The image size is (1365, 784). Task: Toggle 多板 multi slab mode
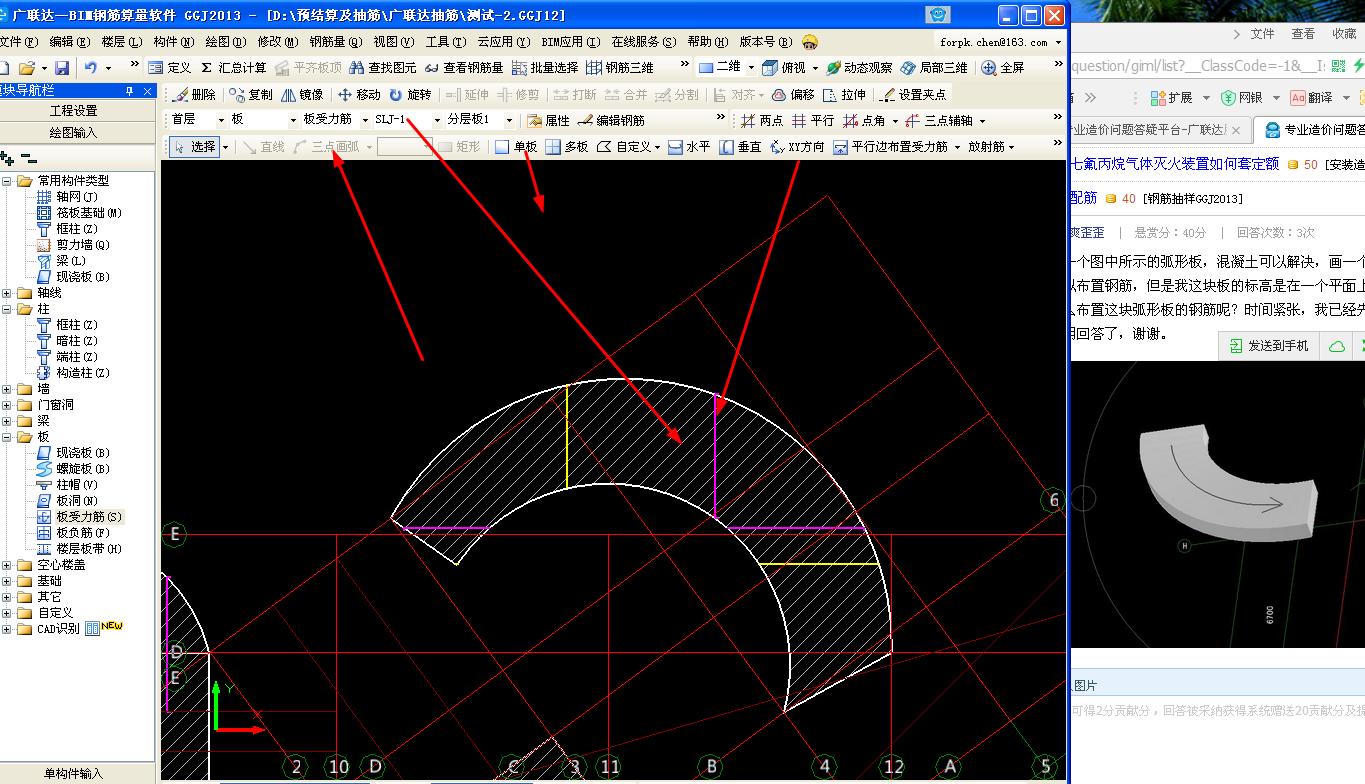tap(567, 146)
